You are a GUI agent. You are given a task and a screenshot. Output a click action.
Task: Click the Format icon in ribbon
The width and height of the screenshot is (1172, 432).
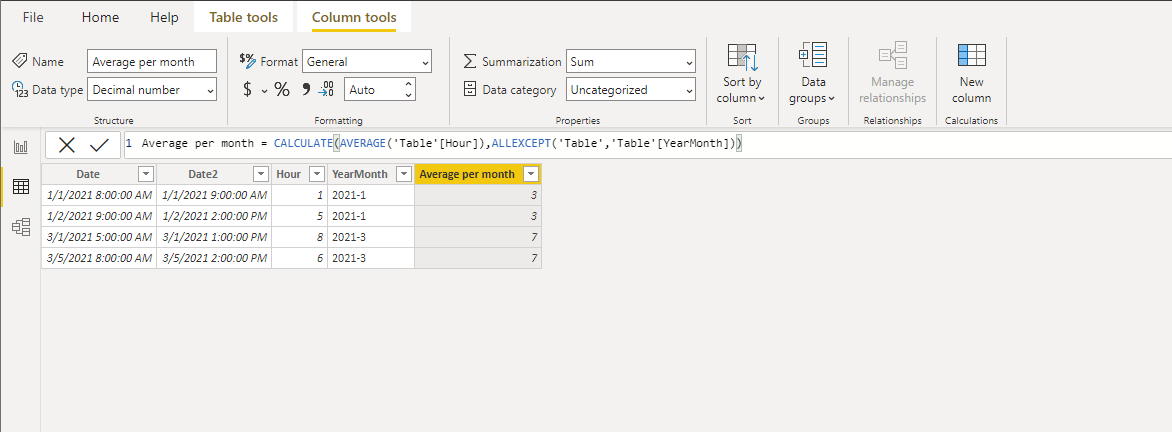click(x=247, y=60)
